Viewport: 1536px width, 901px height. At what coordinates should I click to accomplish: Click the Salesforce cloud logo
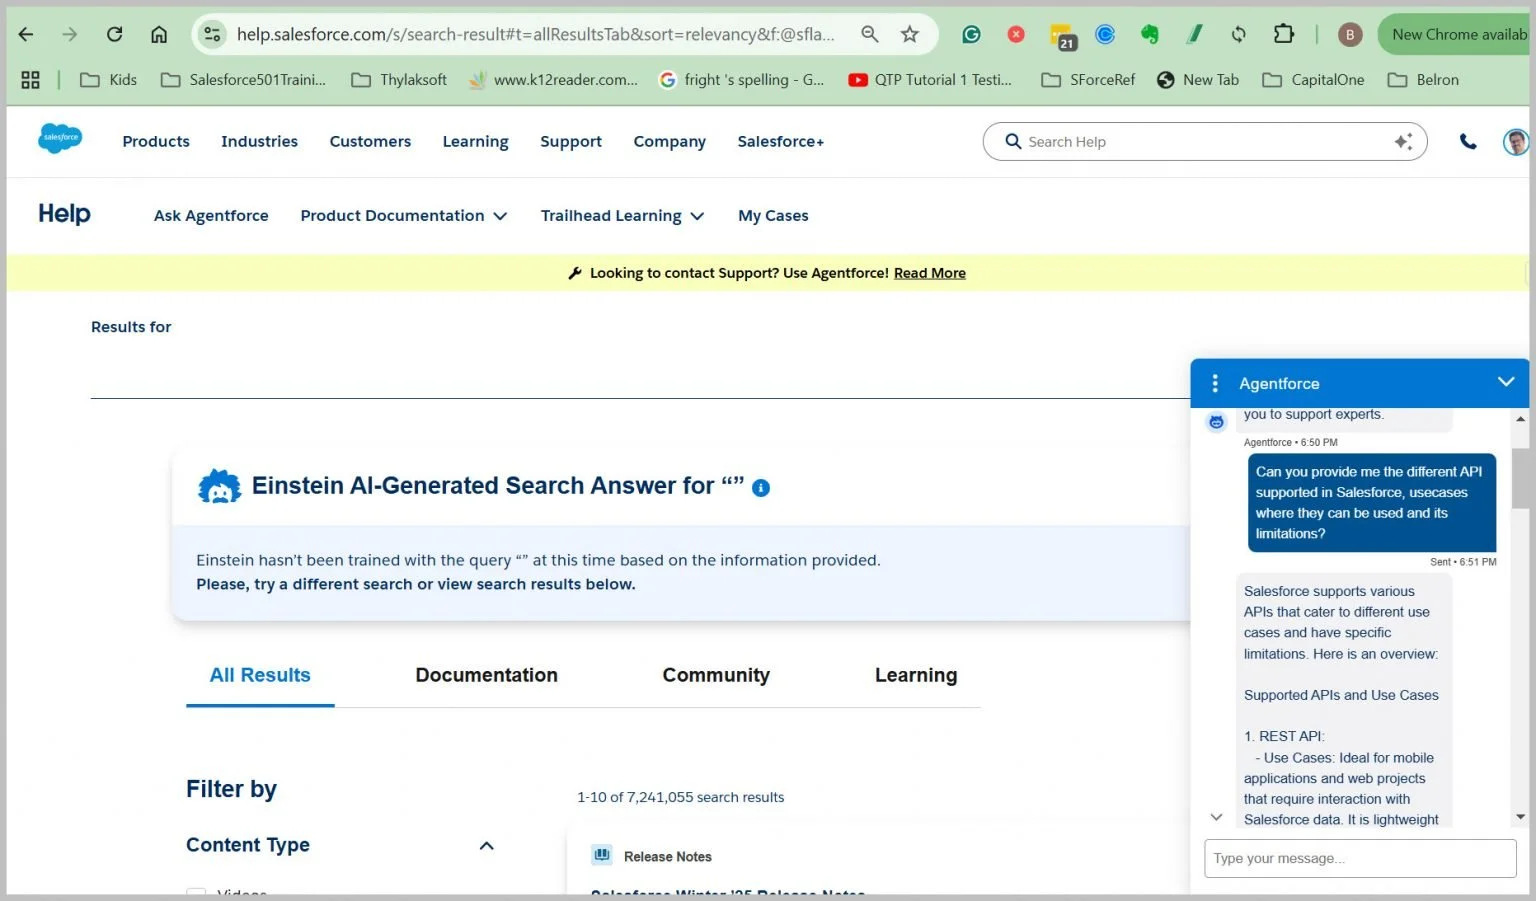click(x=60, y=138)
